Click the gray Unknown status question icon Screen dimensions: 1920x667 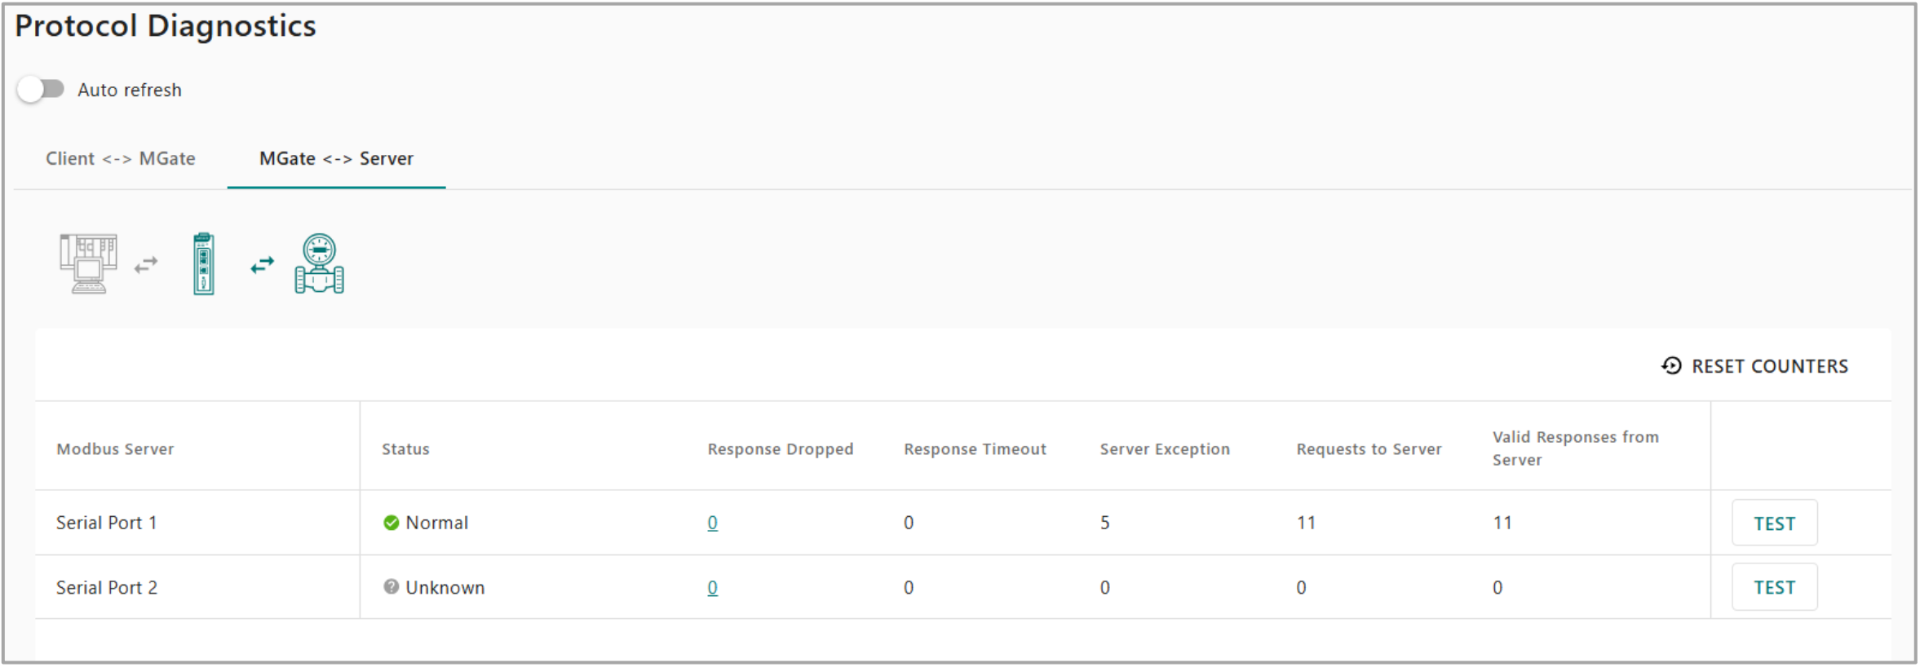click(391, 587)
